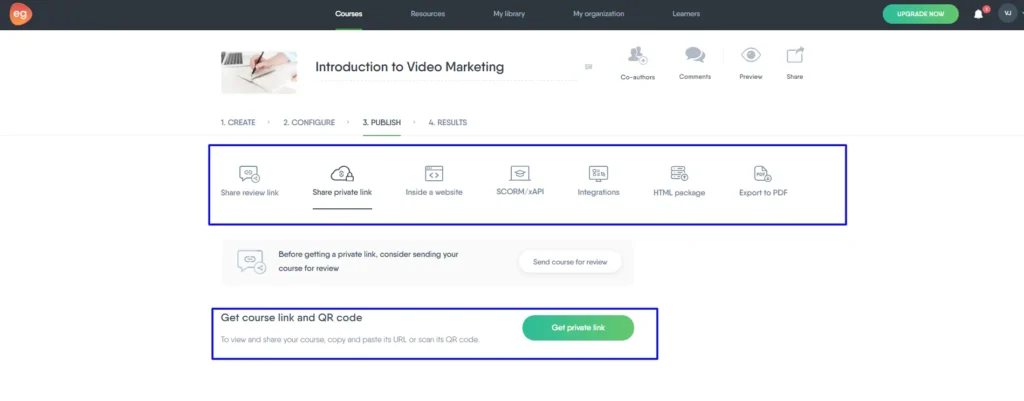1024x401 pixels.
Task: Click the Share arrow icon
Action: [794, 56]
